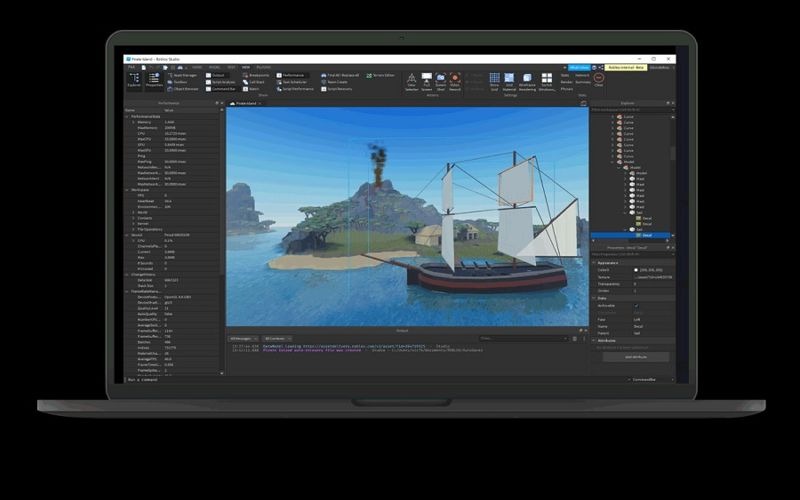Open the FILE menu
Viewport: 800px width, 500px height.
(x=132, y=67)
